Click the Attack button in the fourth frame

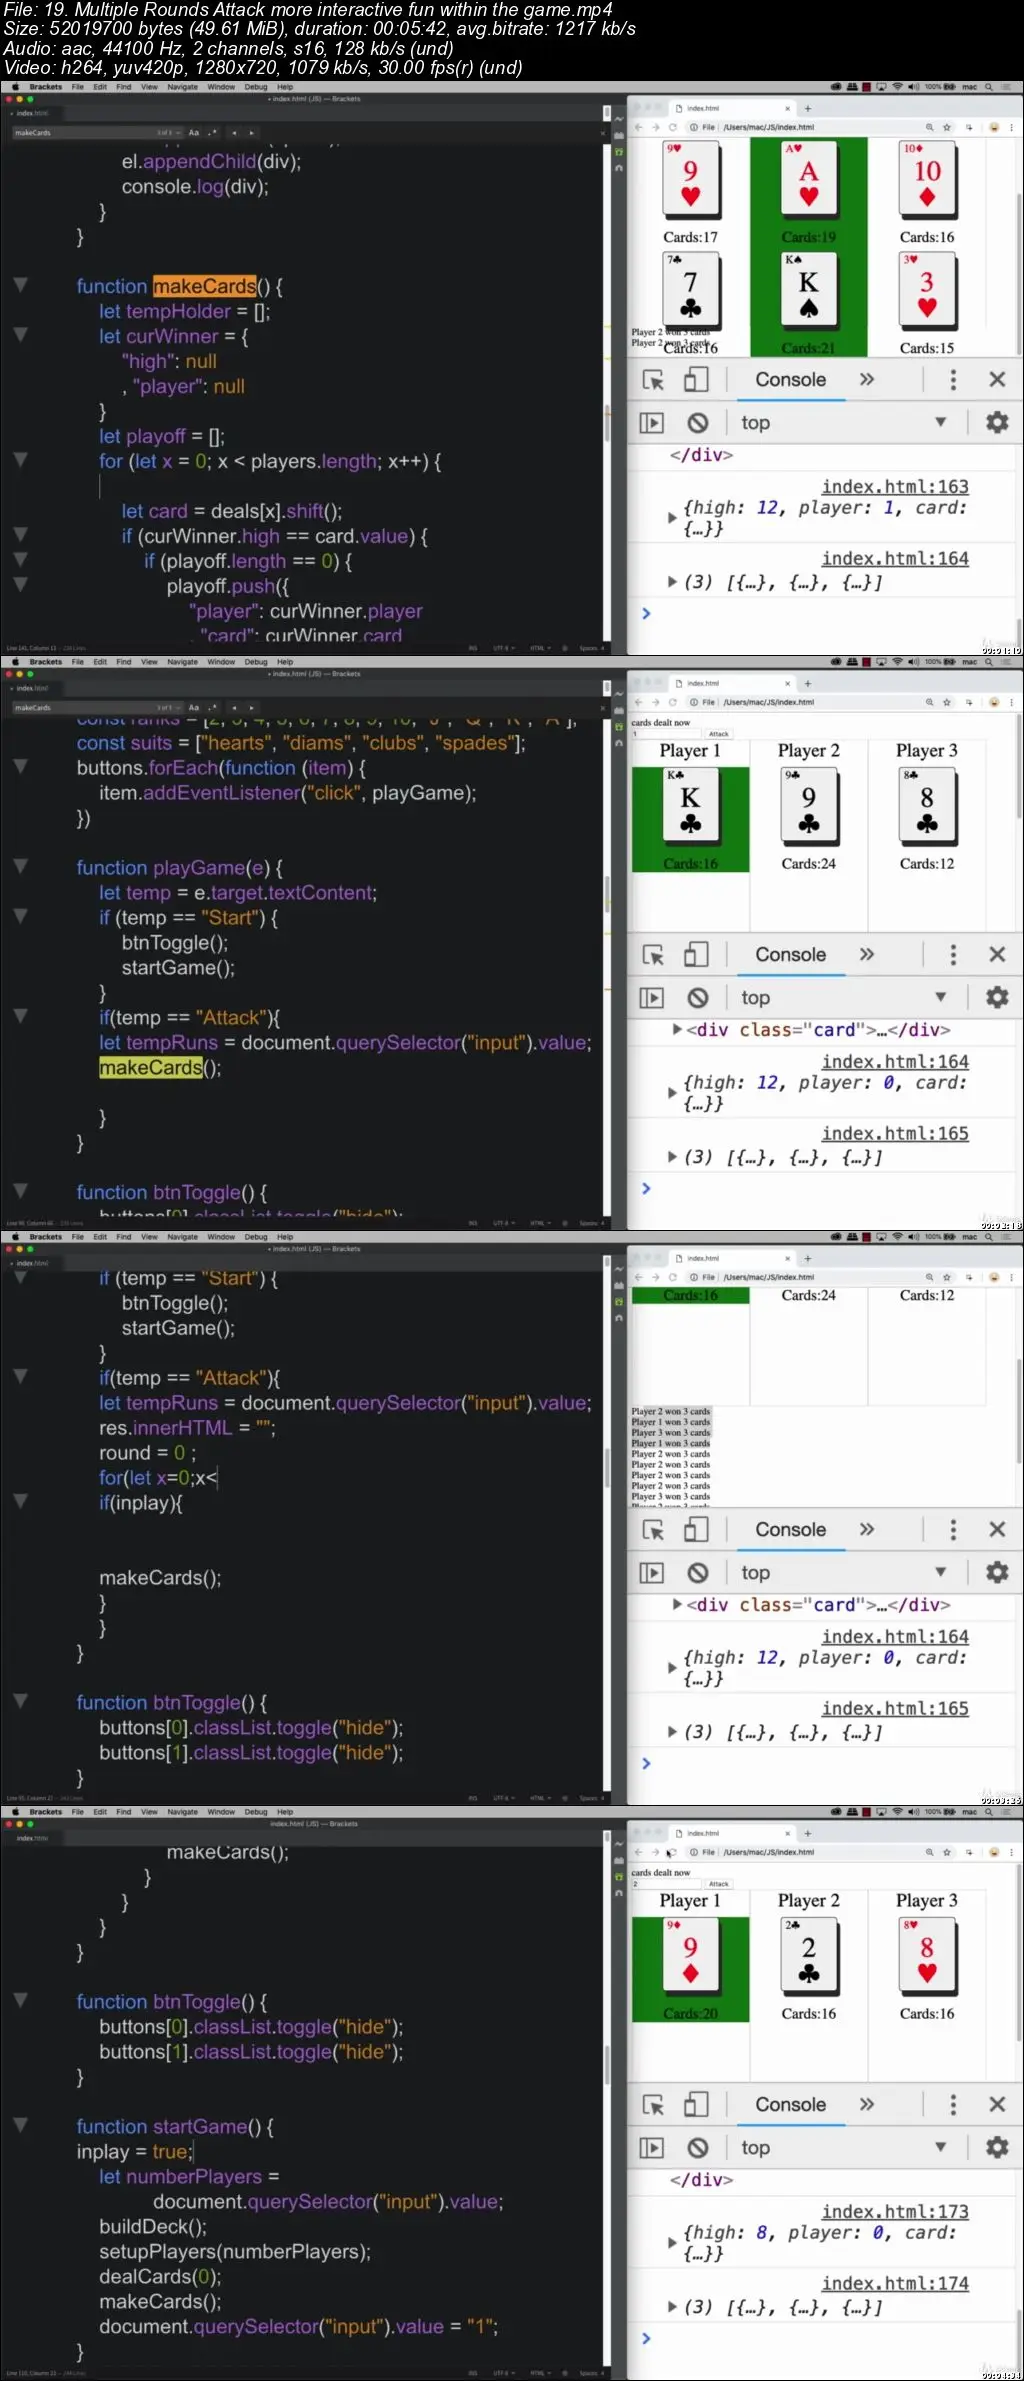click(x=719, y=1884)
